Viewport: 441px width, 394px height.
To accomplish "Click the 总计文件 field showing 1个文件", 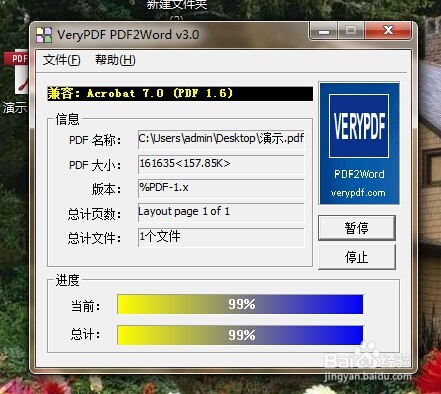I will pos(221,237).
